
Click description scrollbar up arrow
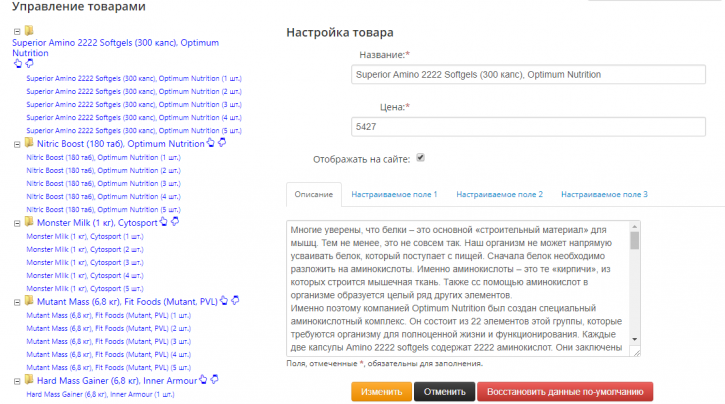tap(635, 226)
